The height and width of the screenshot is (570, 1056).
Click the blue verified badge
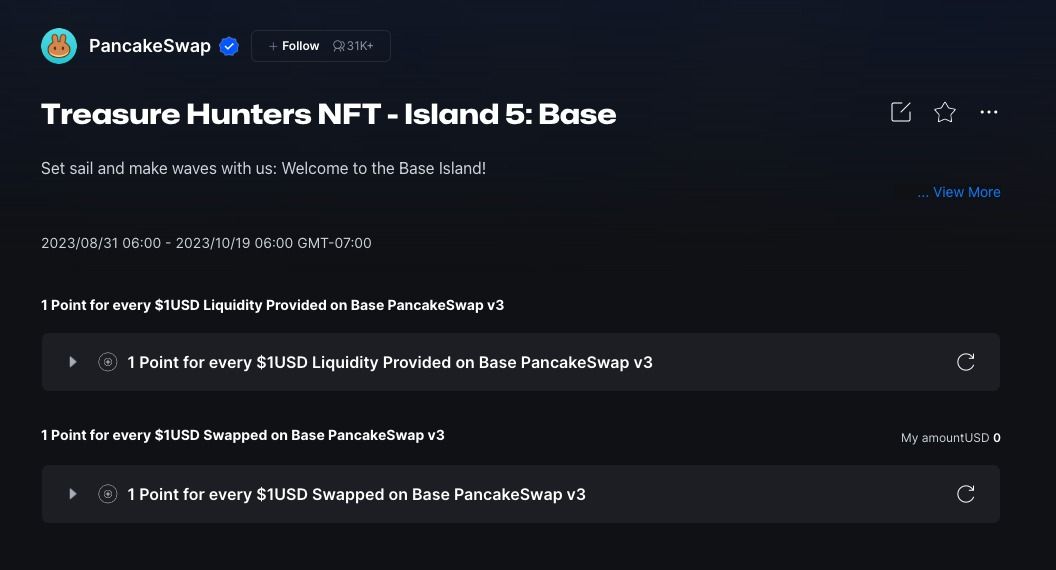(229, 46)
